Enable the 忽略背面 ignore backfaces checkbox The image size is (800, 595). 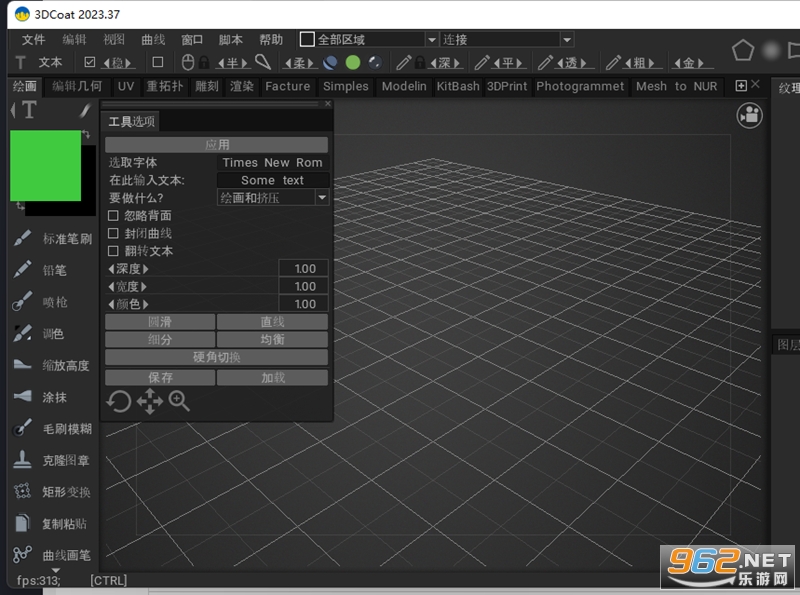coord(113,215)
